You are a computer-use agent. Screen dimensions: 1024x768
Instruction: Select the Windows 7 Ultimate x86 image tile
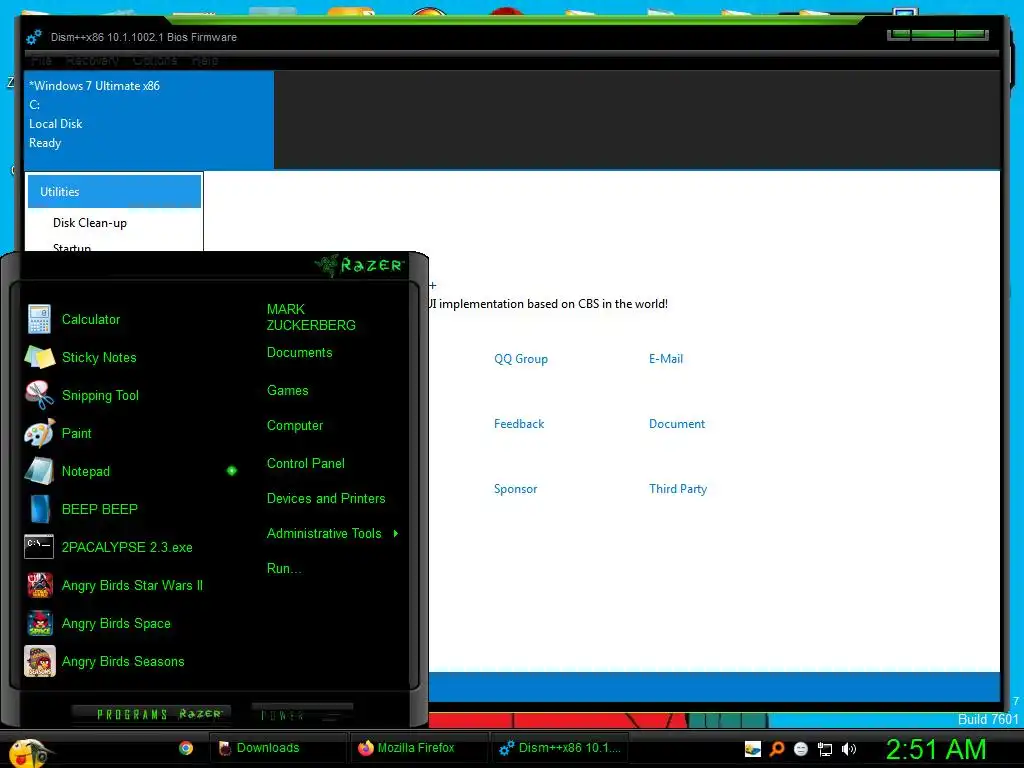(x=149, y=120)
